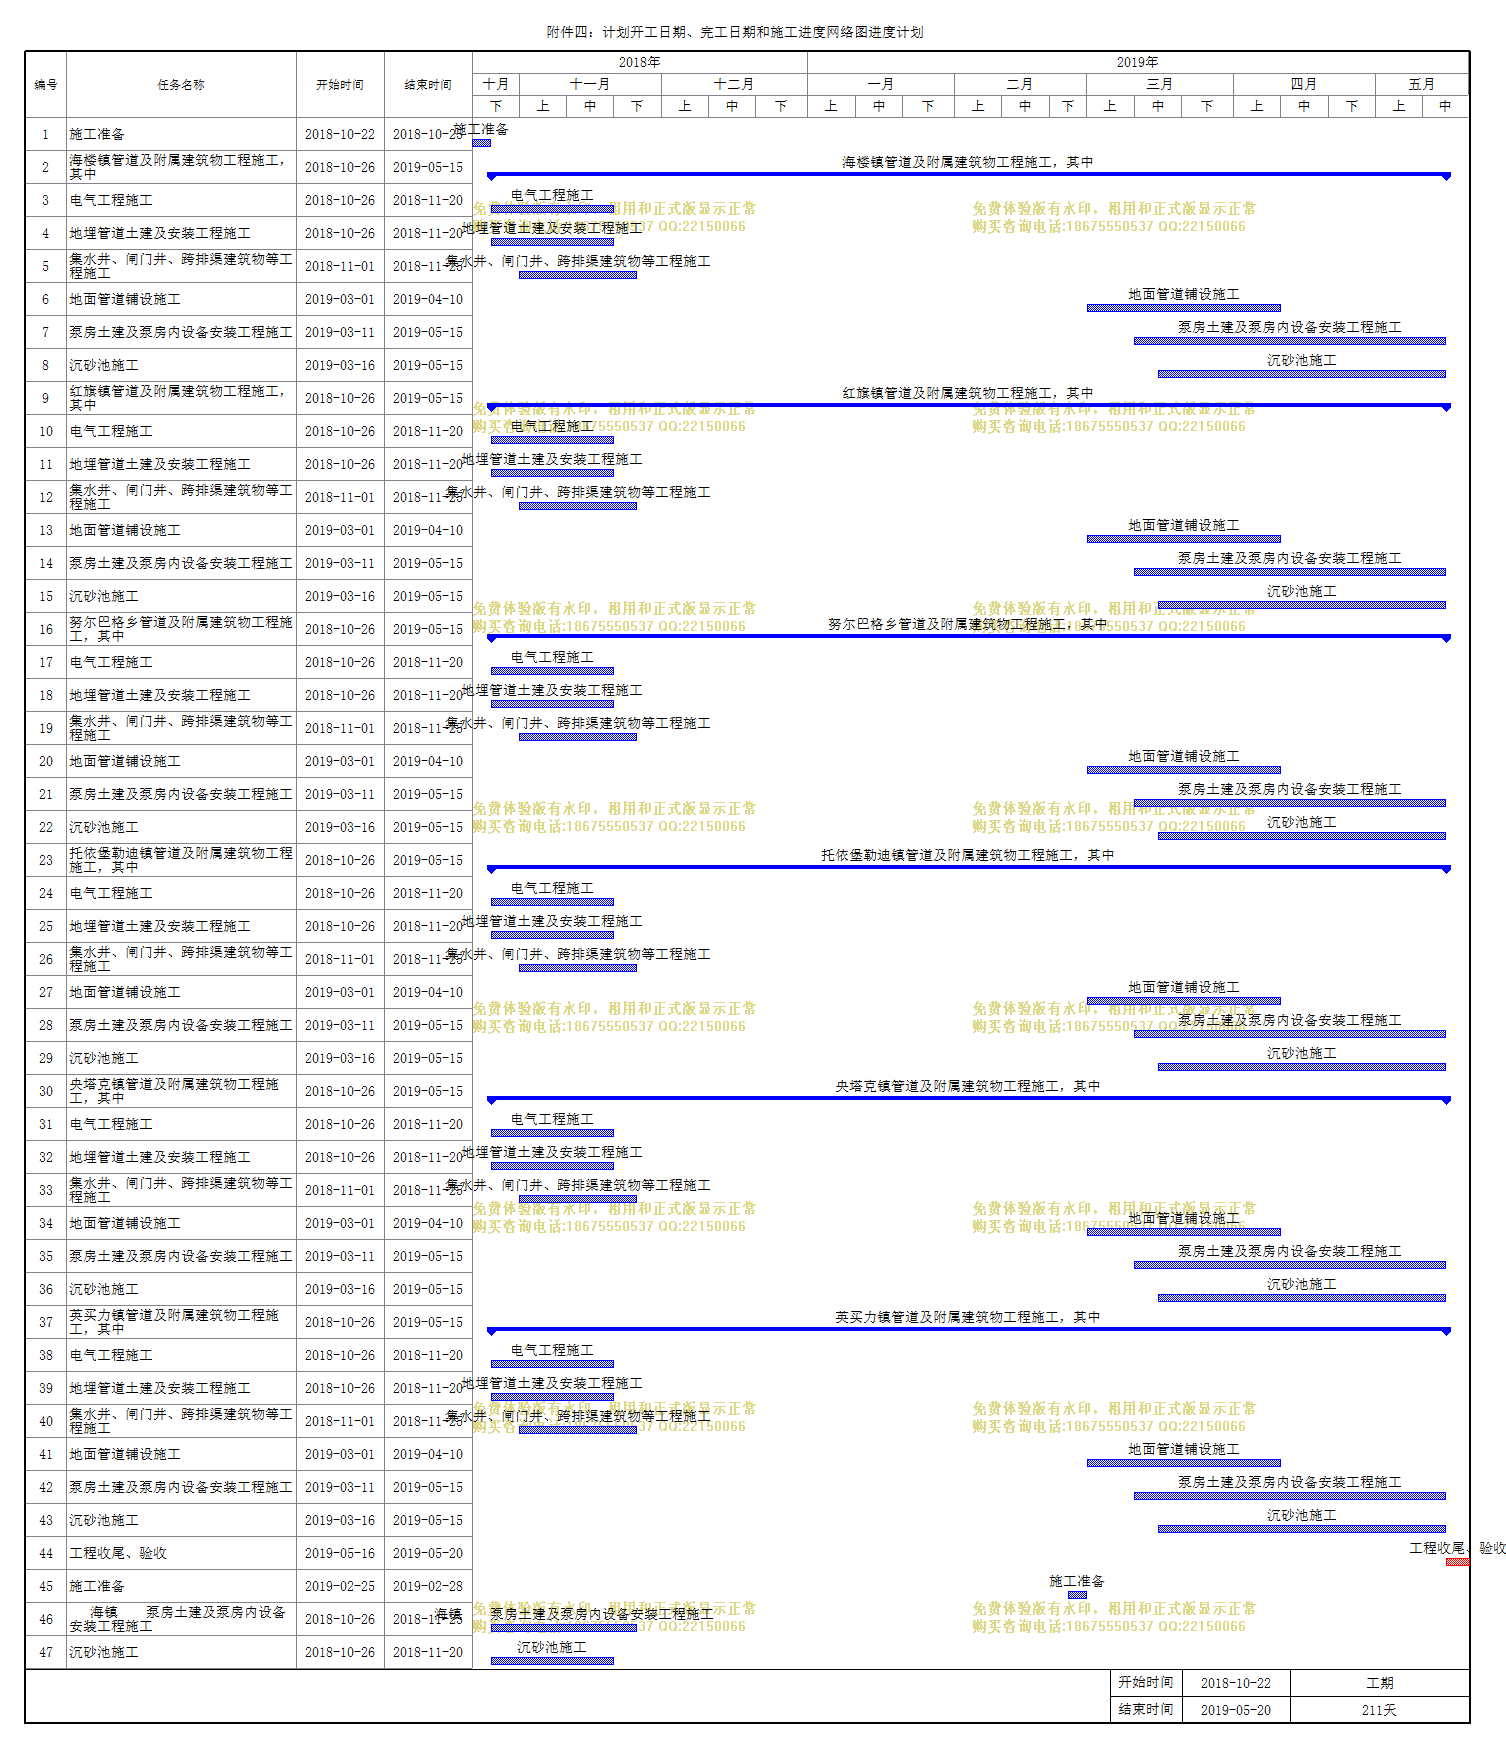Click end date 2019-05-20 in row 44
Image resolution: width=1506 pixels, height=1747 pixels.
point(428,1553)
